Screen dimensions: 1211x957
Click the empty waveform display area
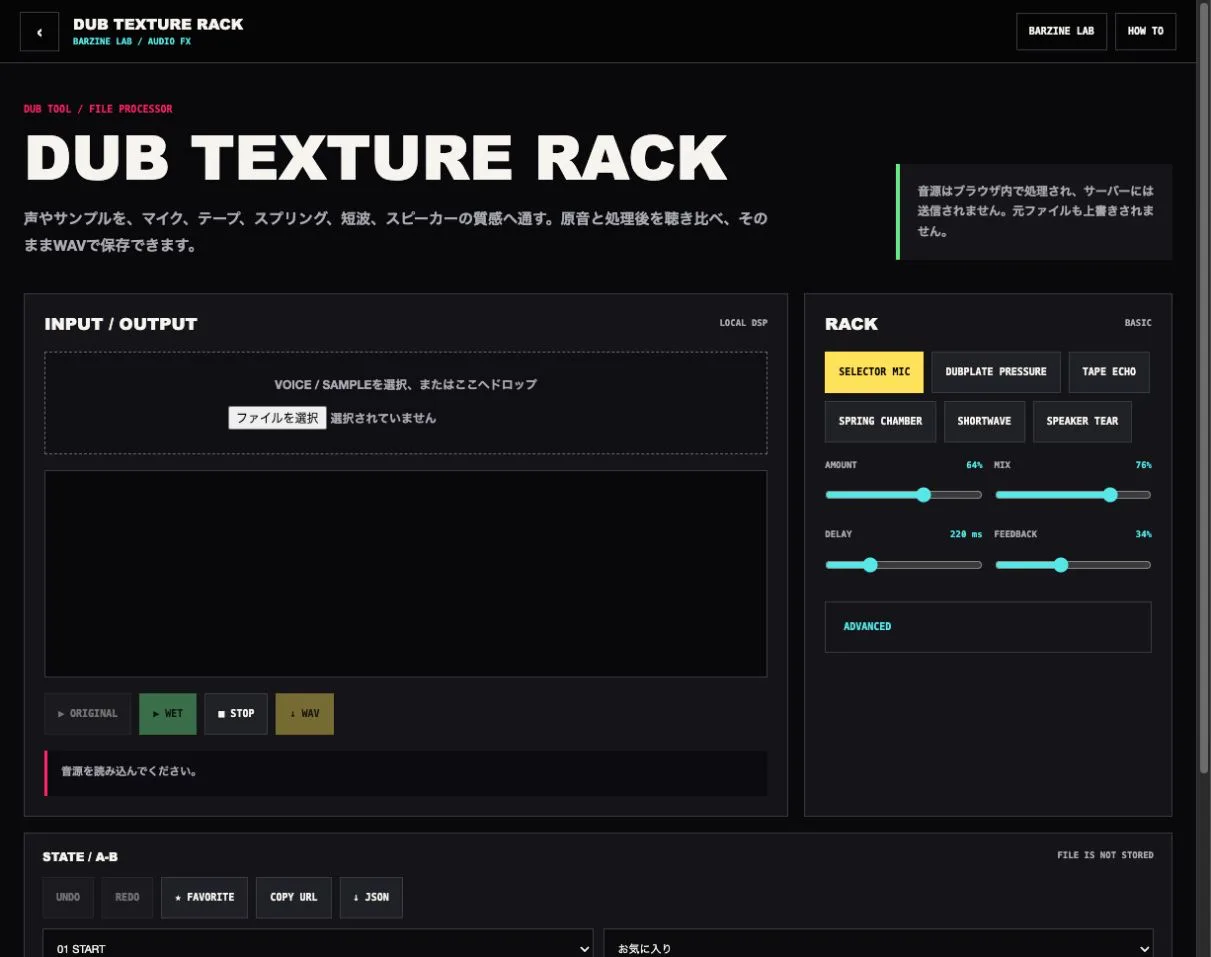(x=405, y=574)
